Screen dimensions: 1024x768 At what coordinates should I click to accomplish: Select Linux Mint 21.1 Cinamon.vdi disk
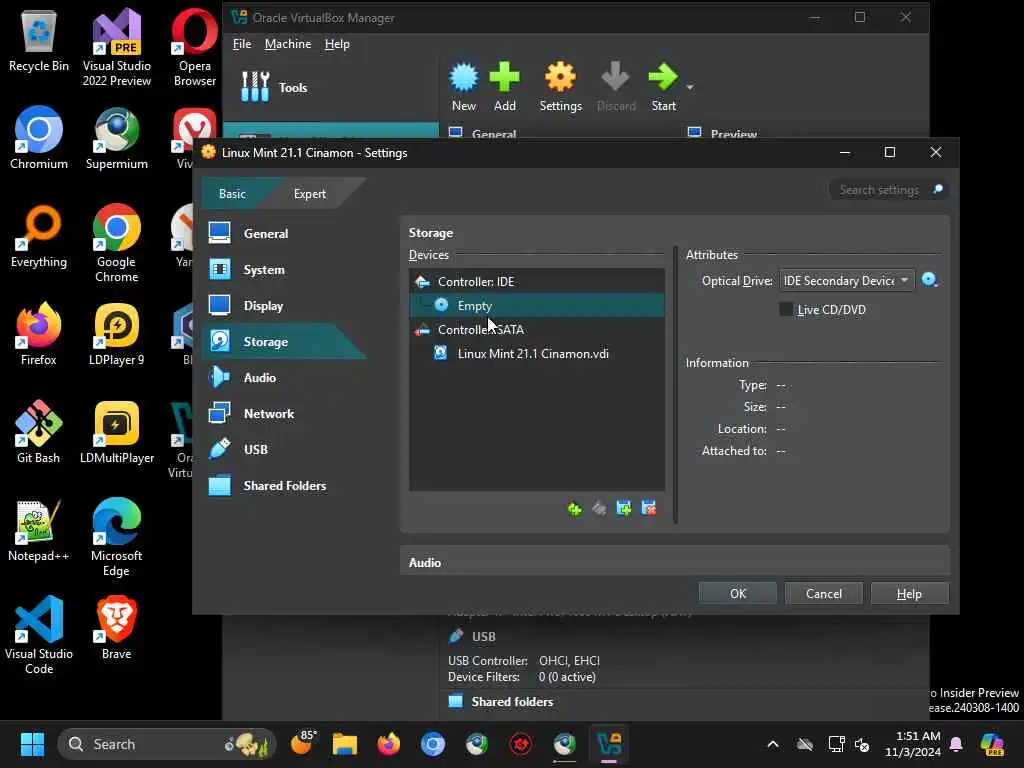click(537, 353)
